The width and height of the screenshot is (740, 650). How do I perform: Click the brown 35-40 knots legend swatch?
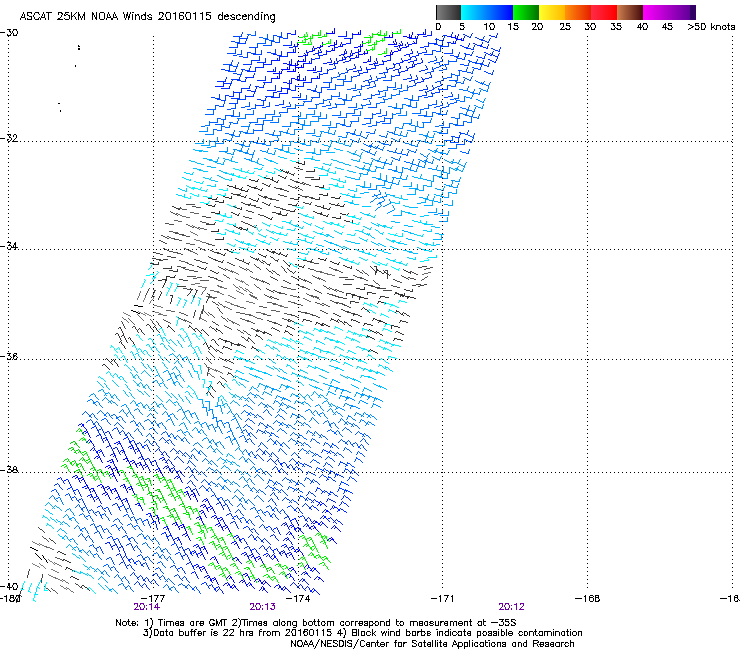tap(630, 12)
